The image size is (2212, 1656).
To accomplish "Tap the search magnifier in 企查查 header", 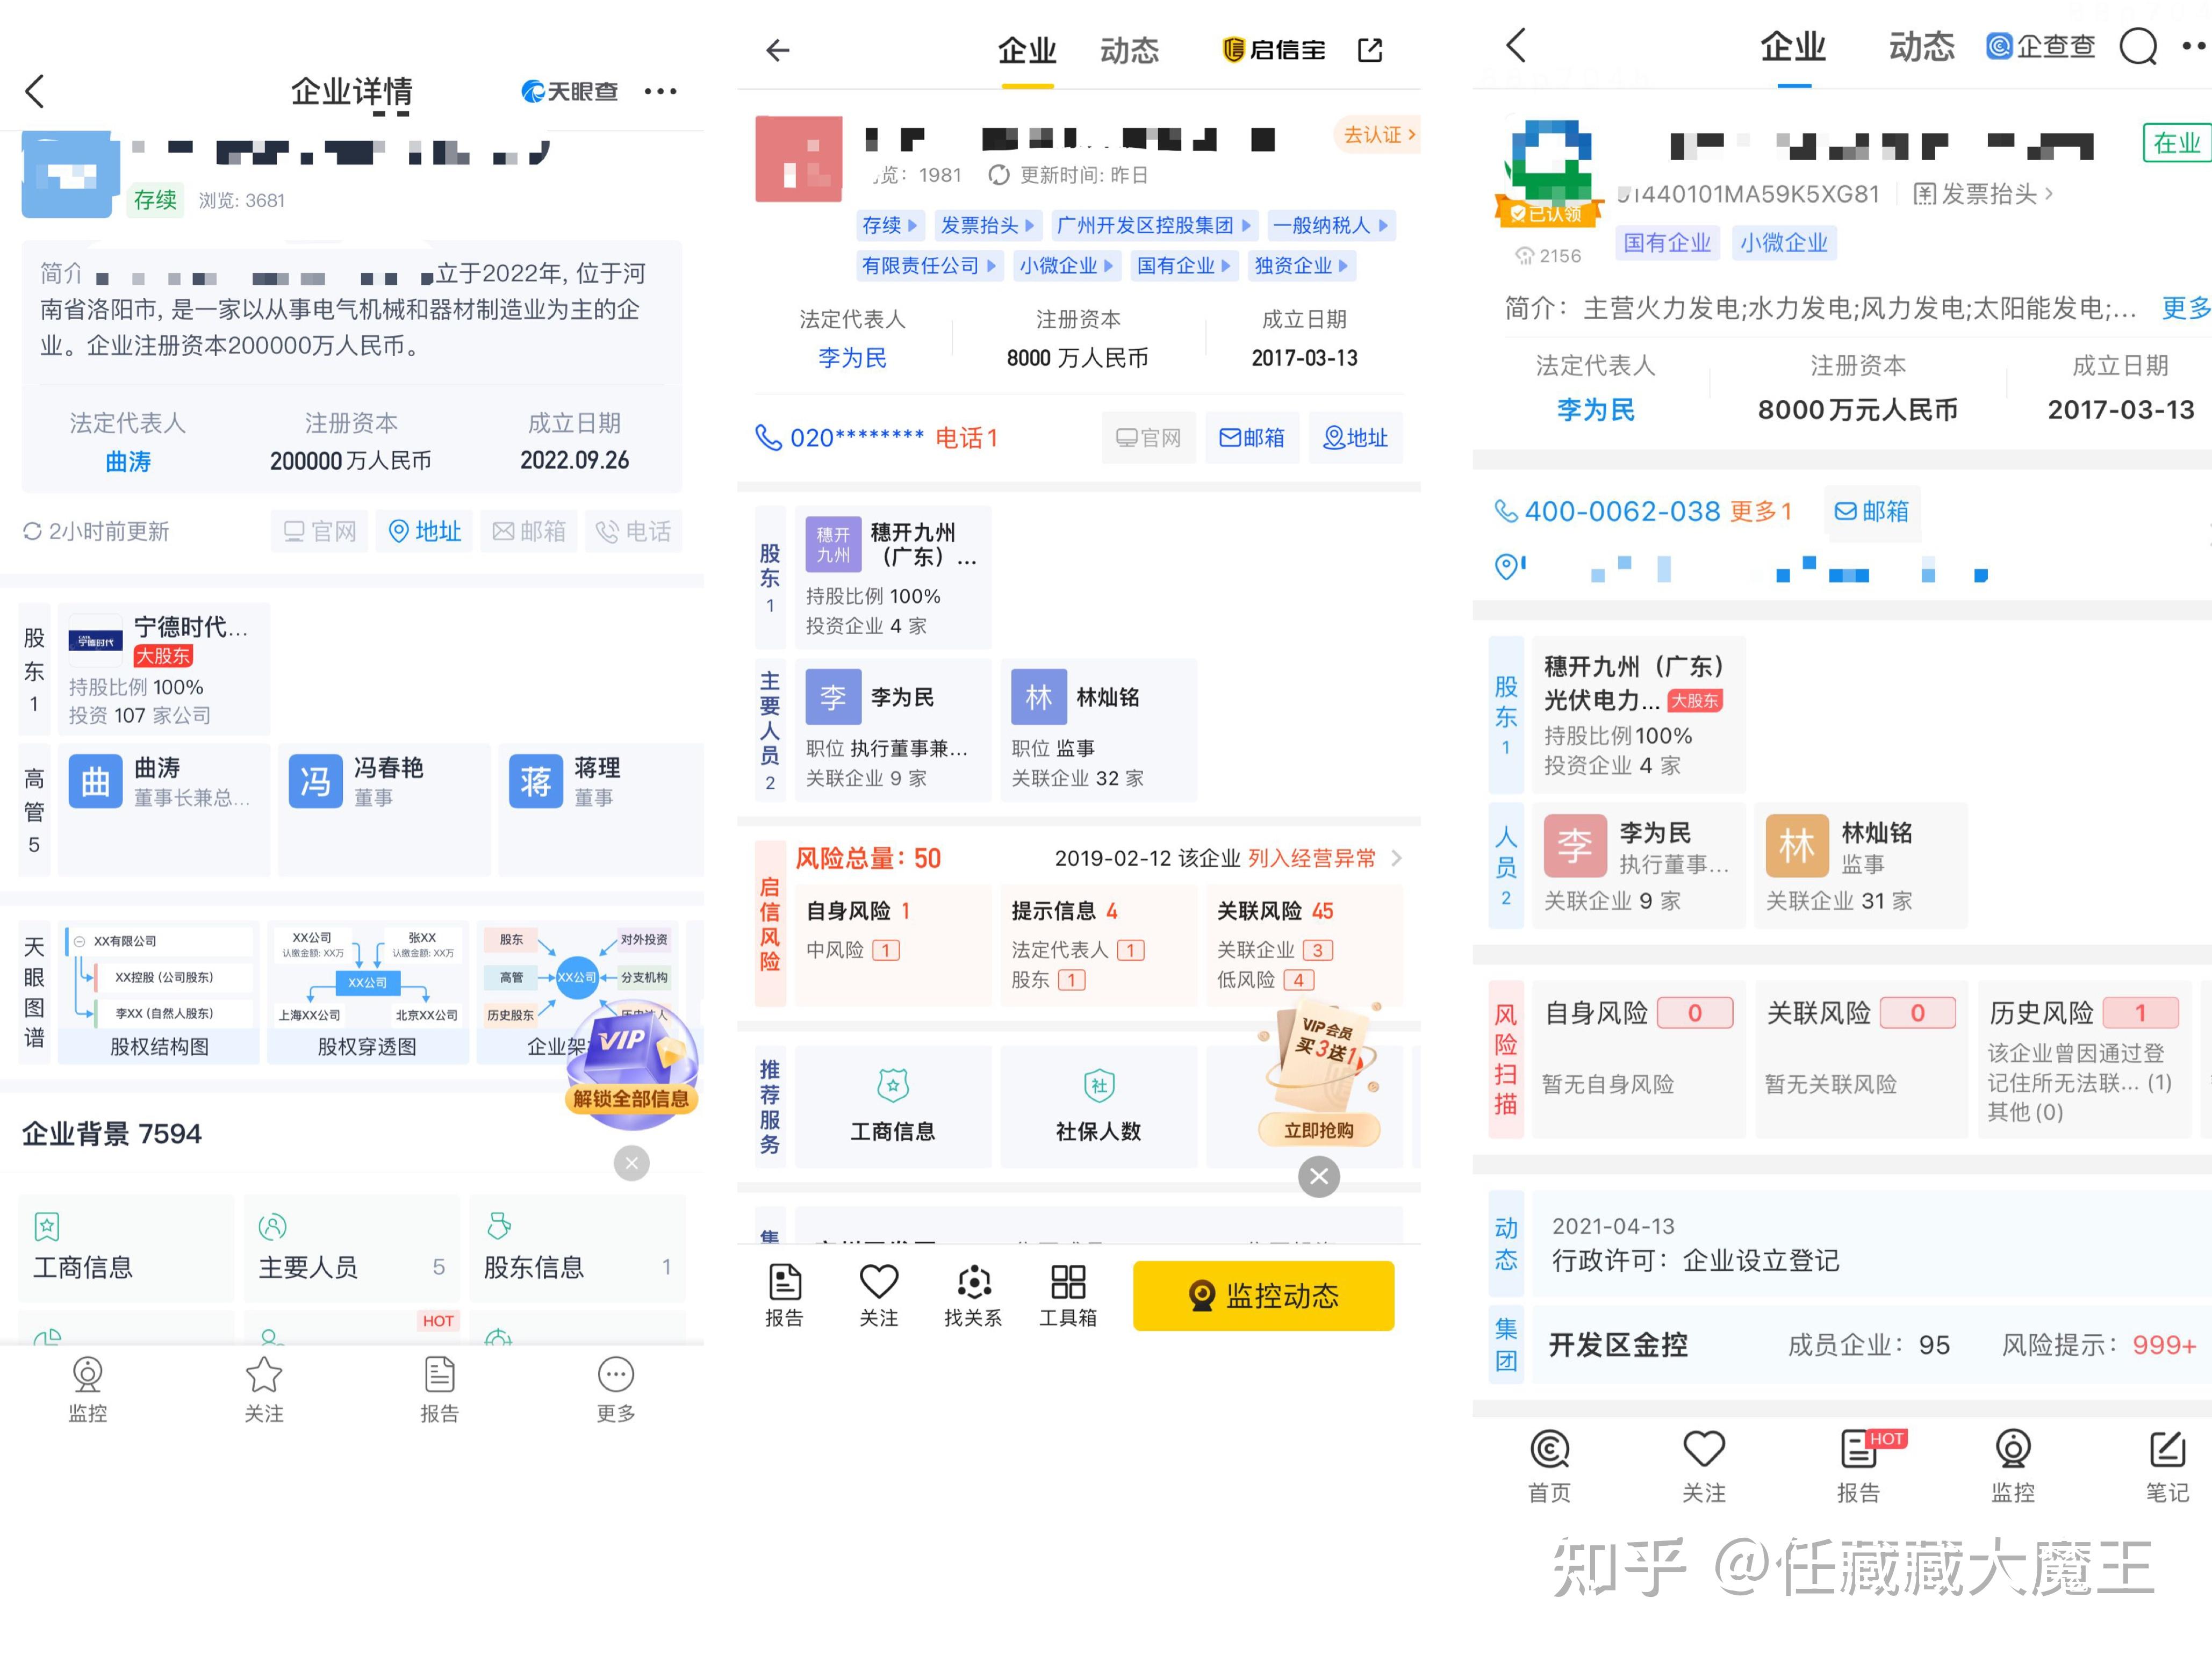I will 2138,46.
